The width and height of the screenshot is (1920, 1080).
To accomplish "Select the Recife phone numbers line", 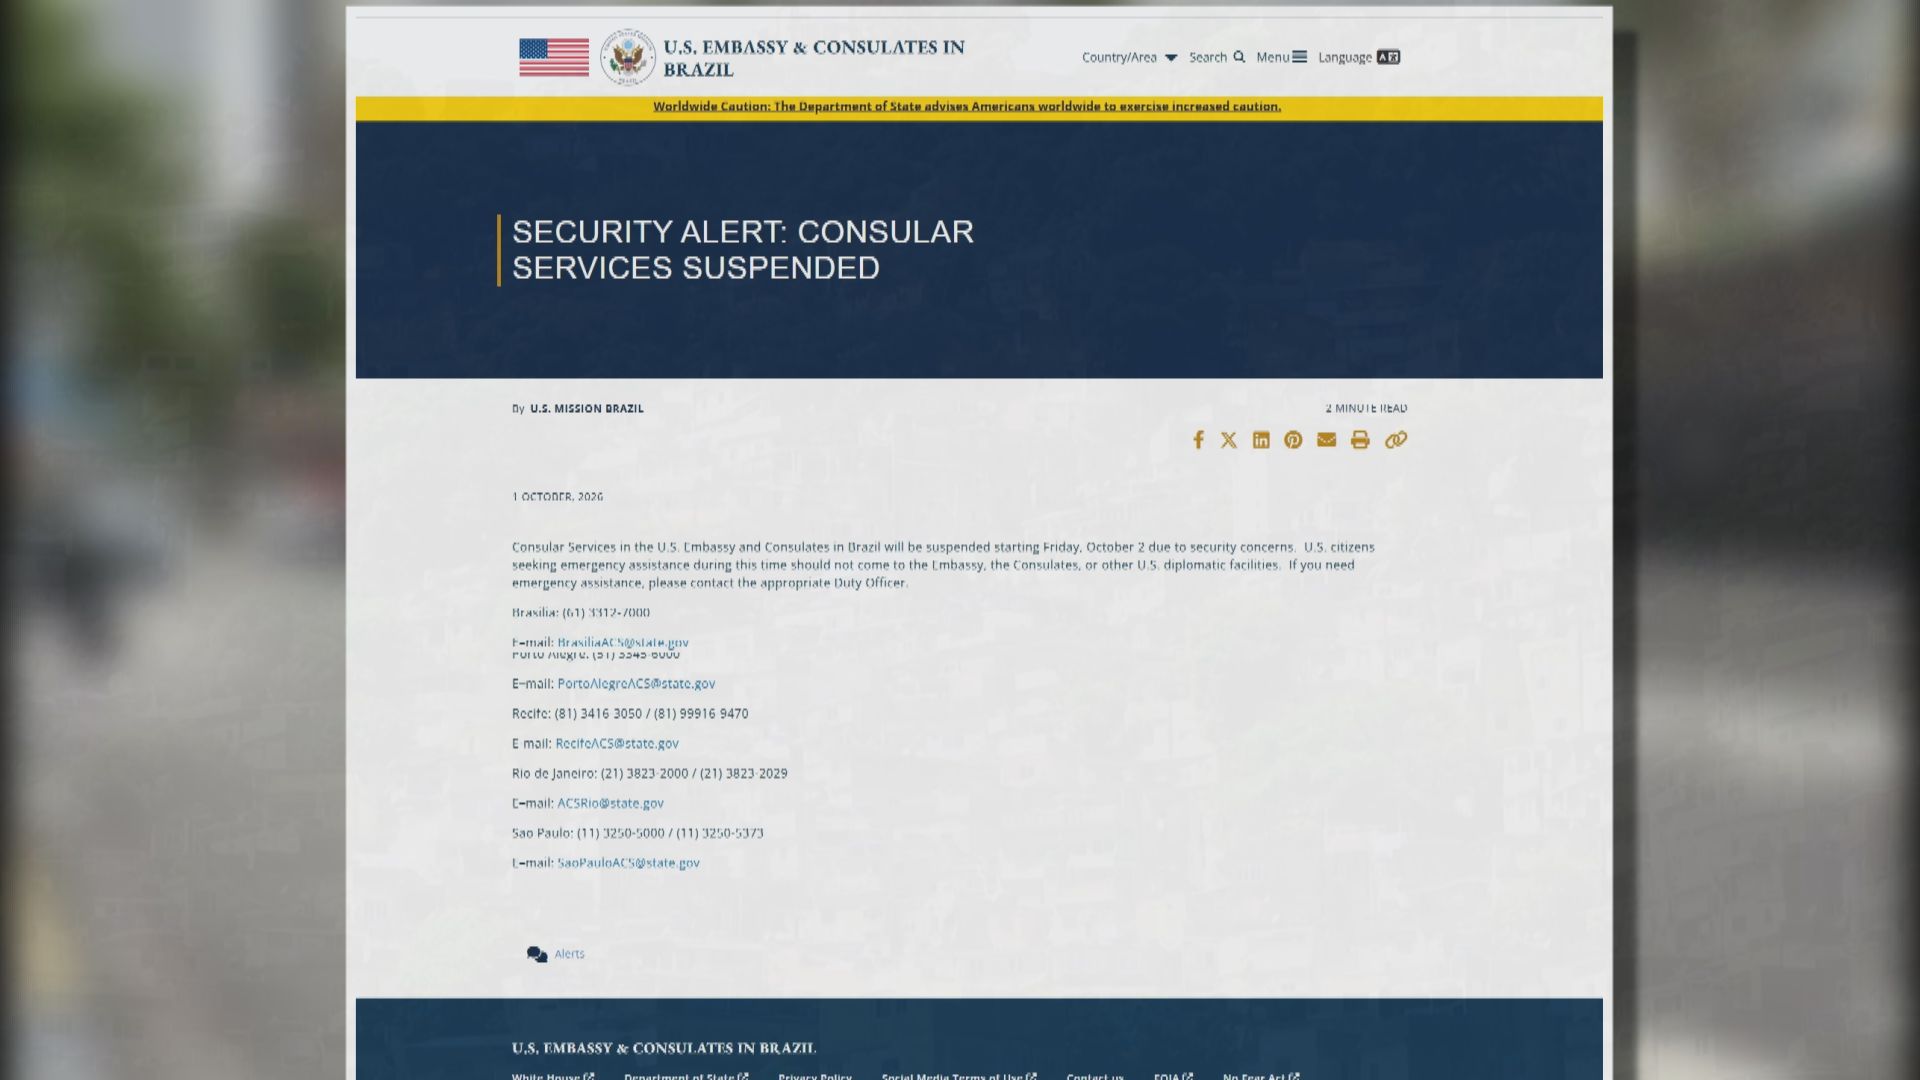I will 629,714.
